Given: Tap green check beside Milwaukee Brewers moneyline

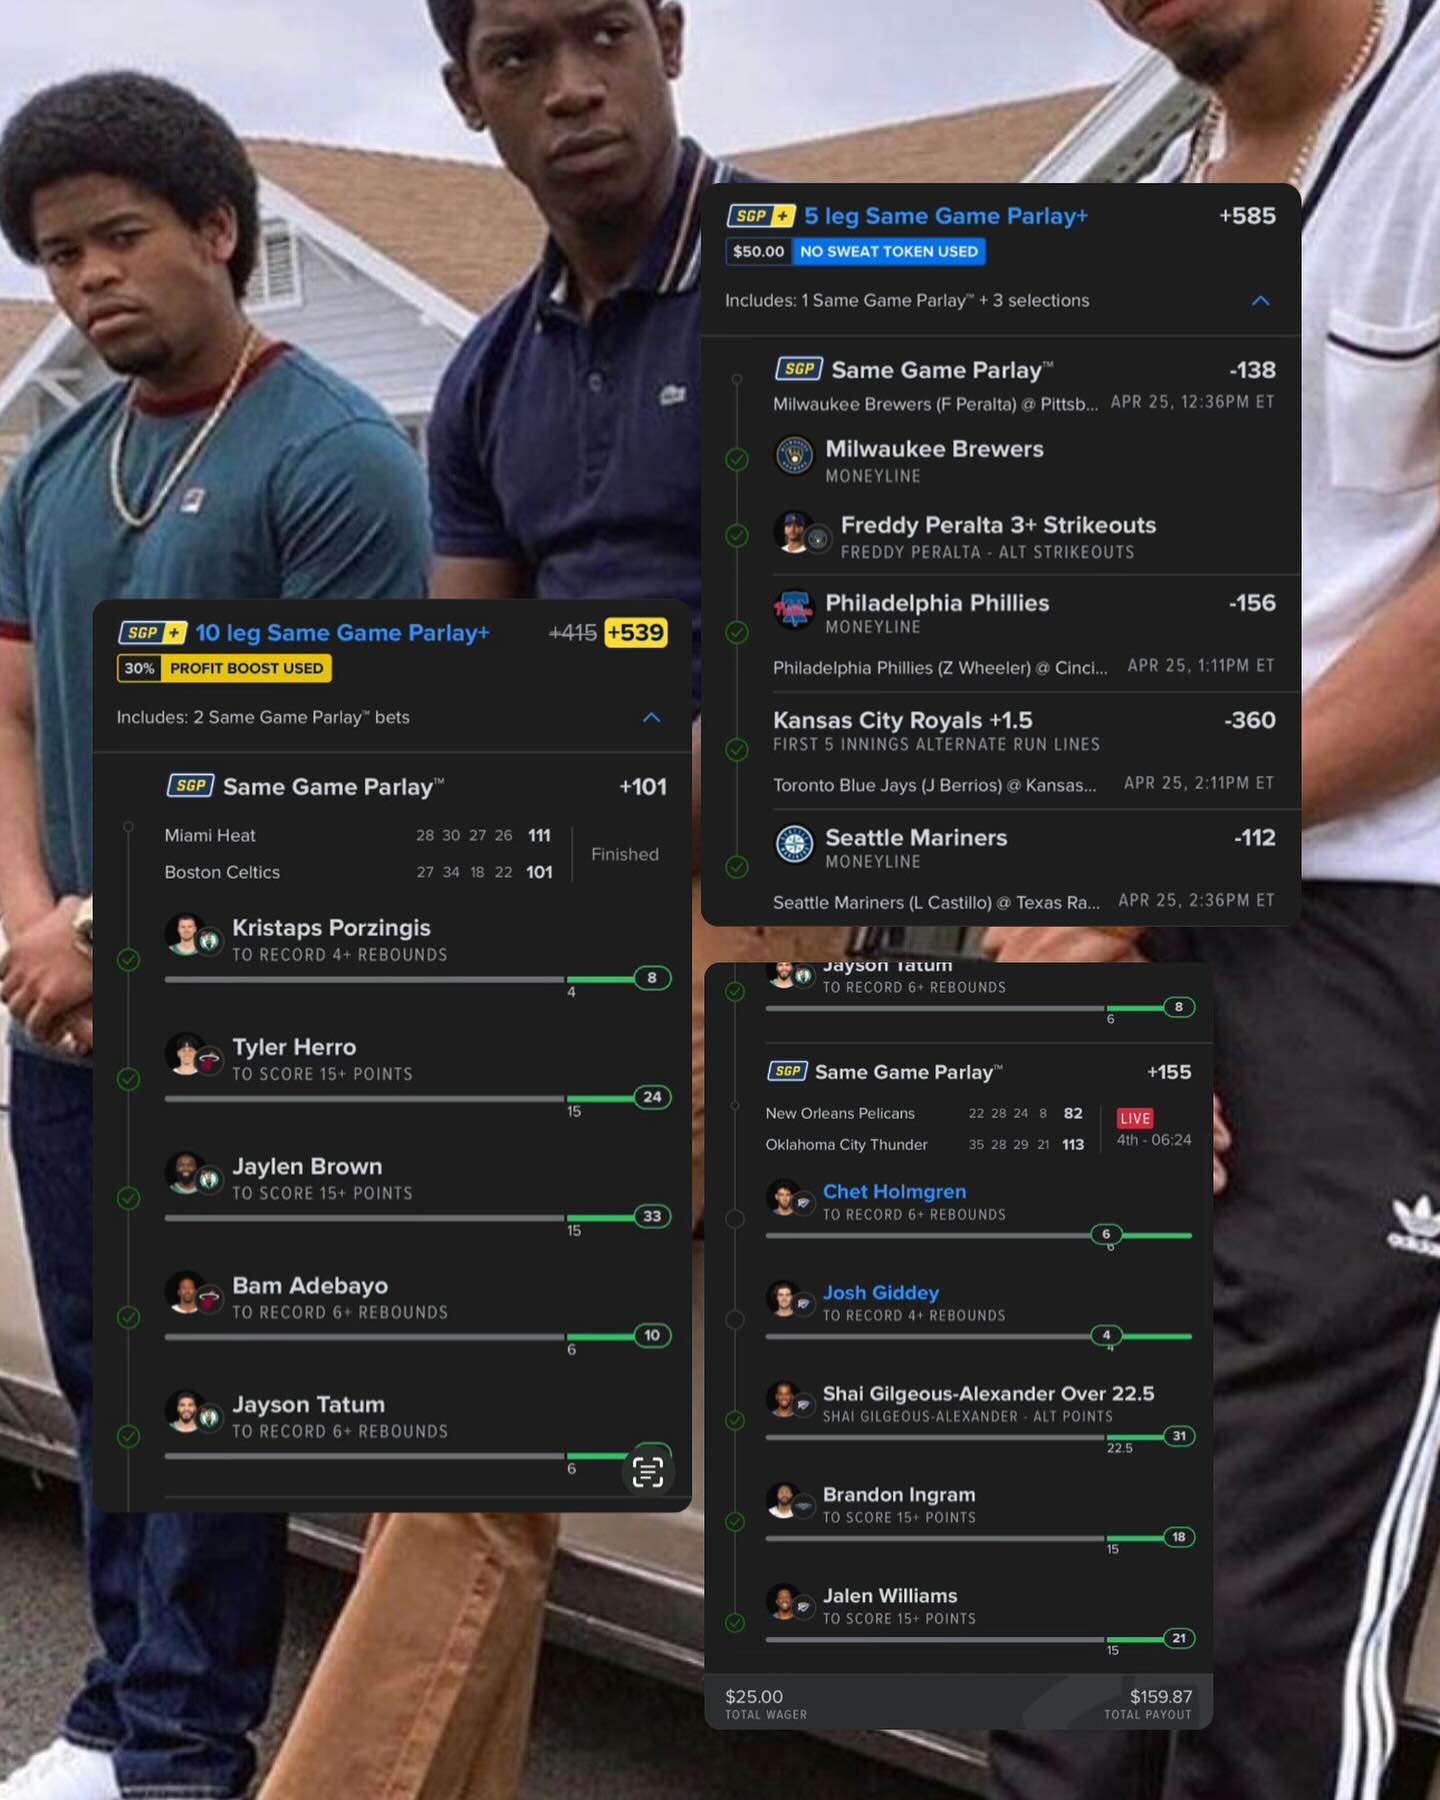Looking at the screenshot, I should tap(737, 459).
